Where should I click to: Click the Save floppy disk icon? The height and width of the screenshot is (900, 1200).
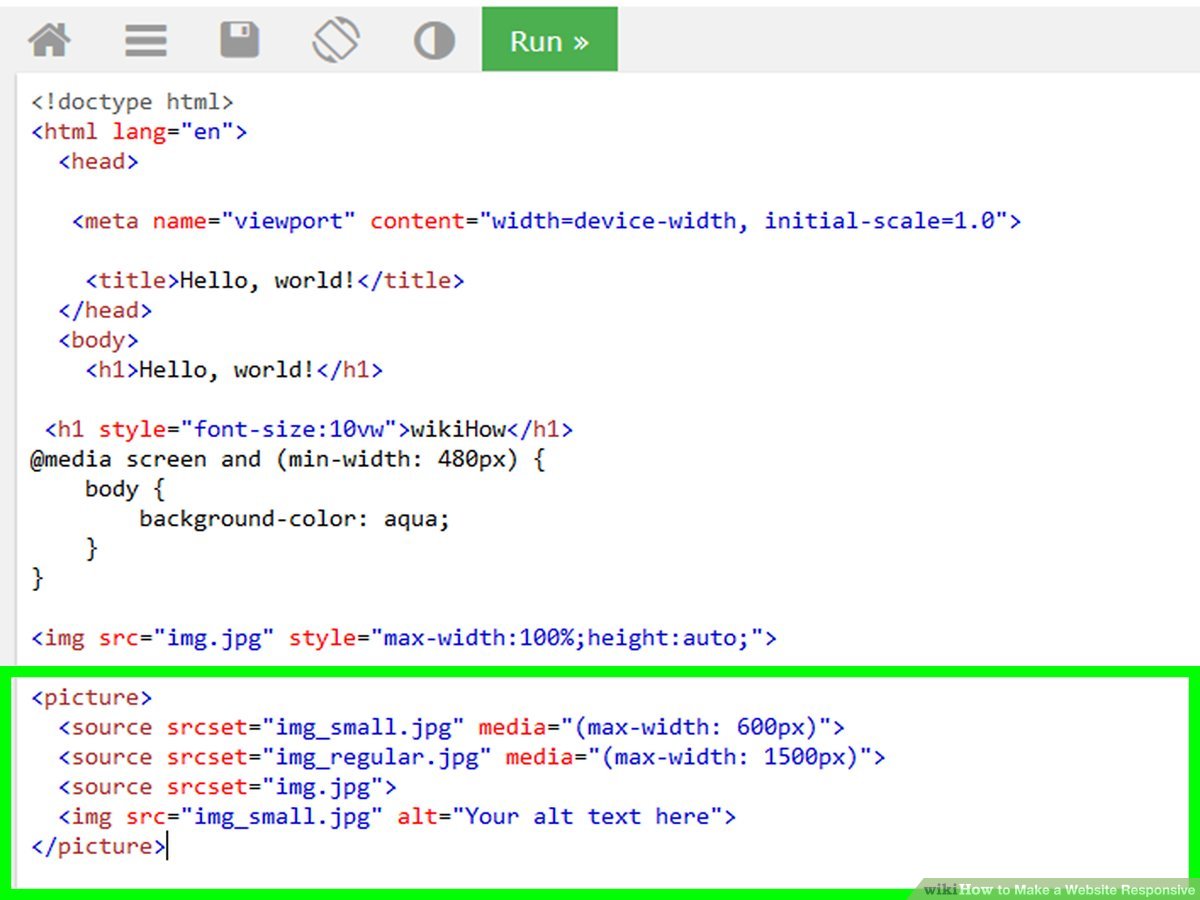240,41
